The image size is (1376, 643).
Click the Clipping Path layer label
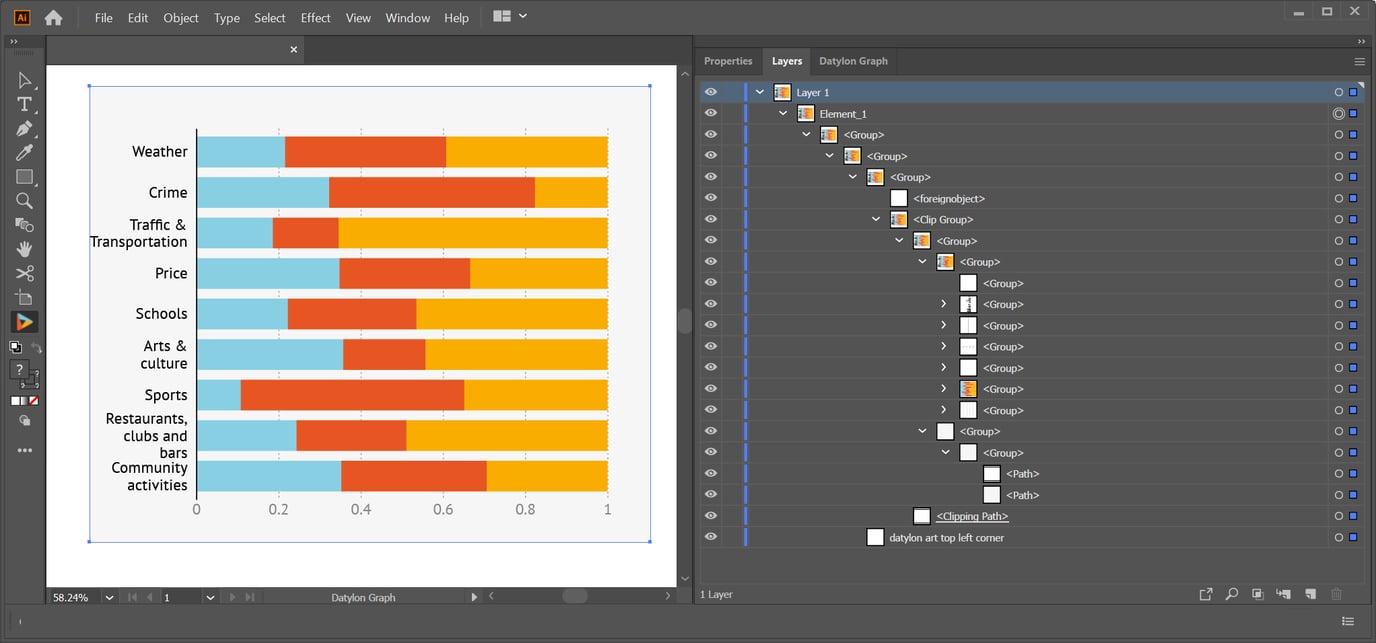point(971,516)
